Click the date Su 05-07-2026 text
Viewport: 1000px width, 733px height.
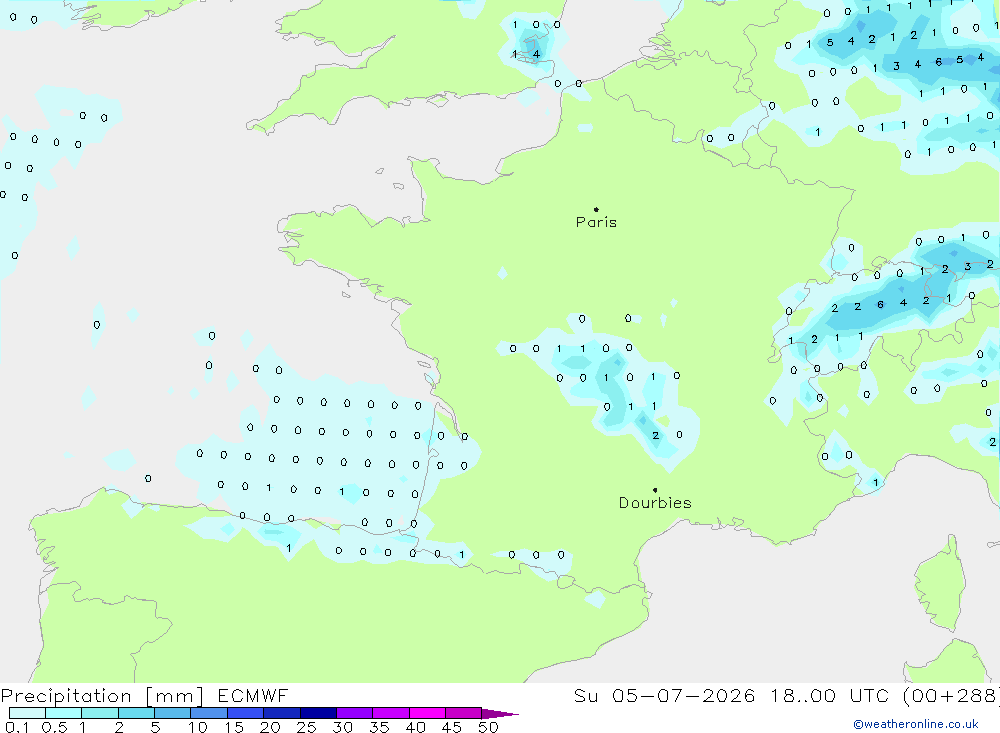tap(664, 696)
